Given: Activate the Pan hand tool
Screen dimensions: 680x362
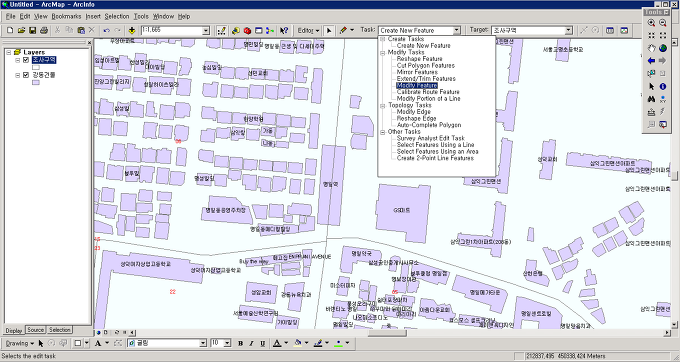Looking at the screenshot, I should click(651, 48).
